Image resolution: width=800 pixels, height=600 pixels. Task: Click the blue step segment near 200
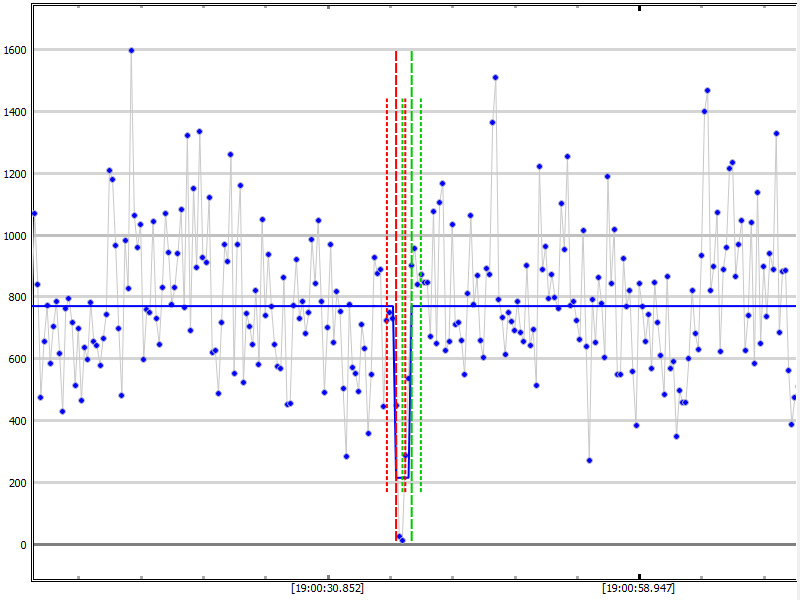click(x=403, y=478)
